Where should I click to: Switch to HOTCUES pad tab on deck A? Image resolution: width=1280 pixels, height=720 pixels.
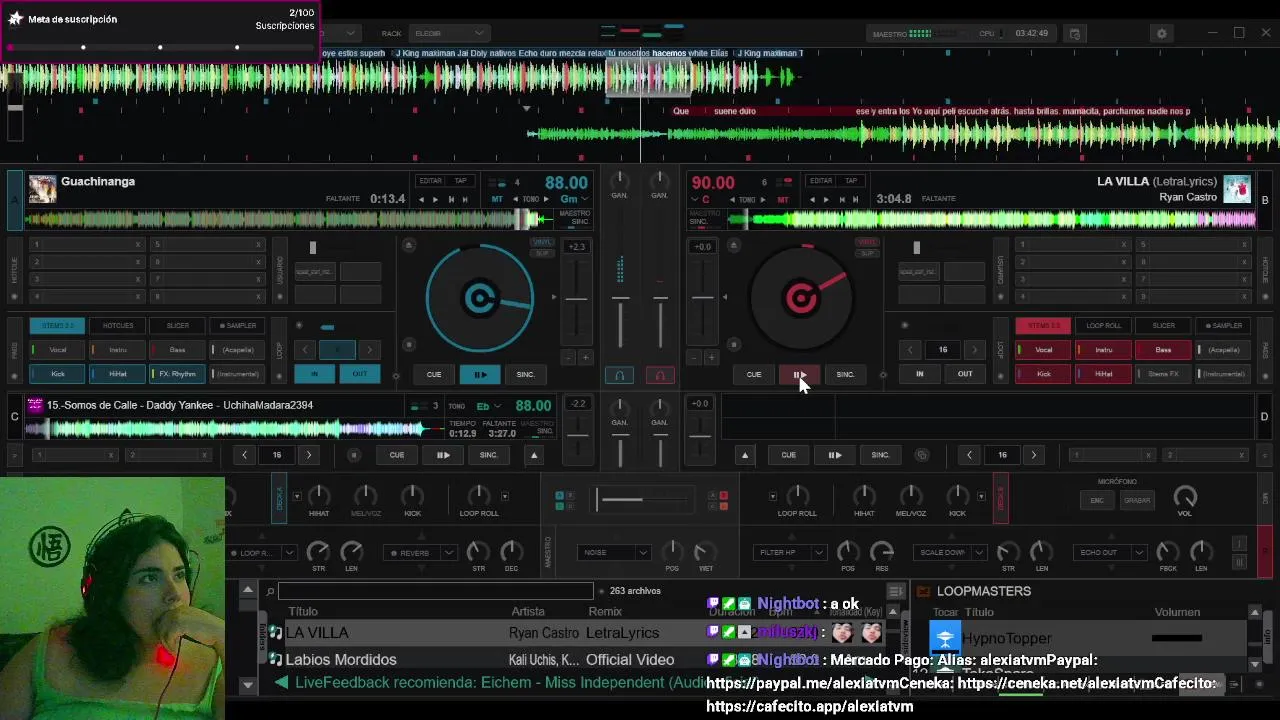click(118, 326)
